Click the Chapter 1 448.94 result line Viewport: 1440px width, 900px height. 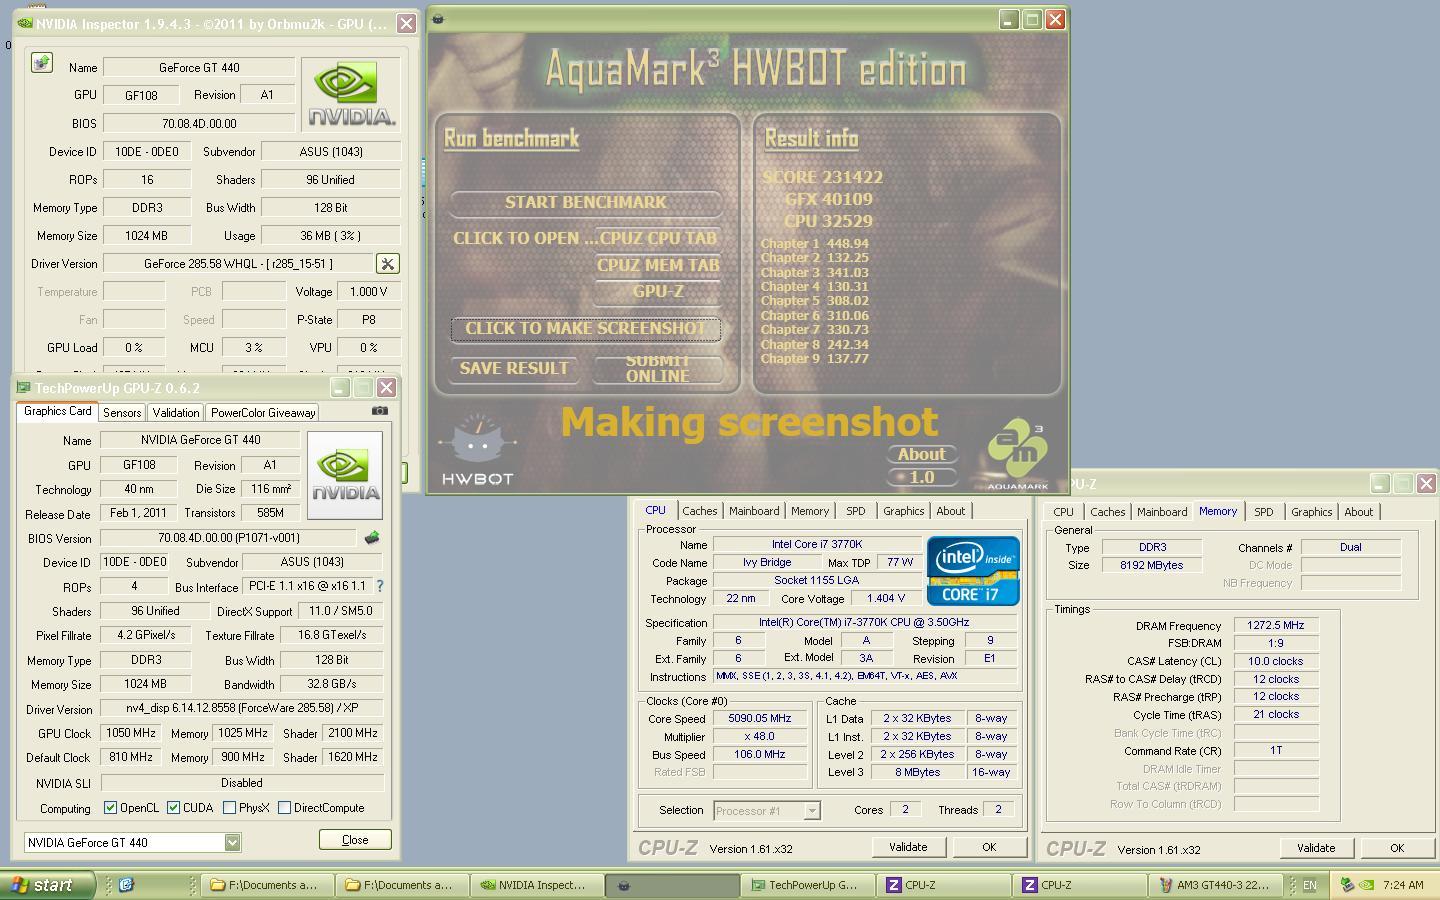click(x=814, y=243)
